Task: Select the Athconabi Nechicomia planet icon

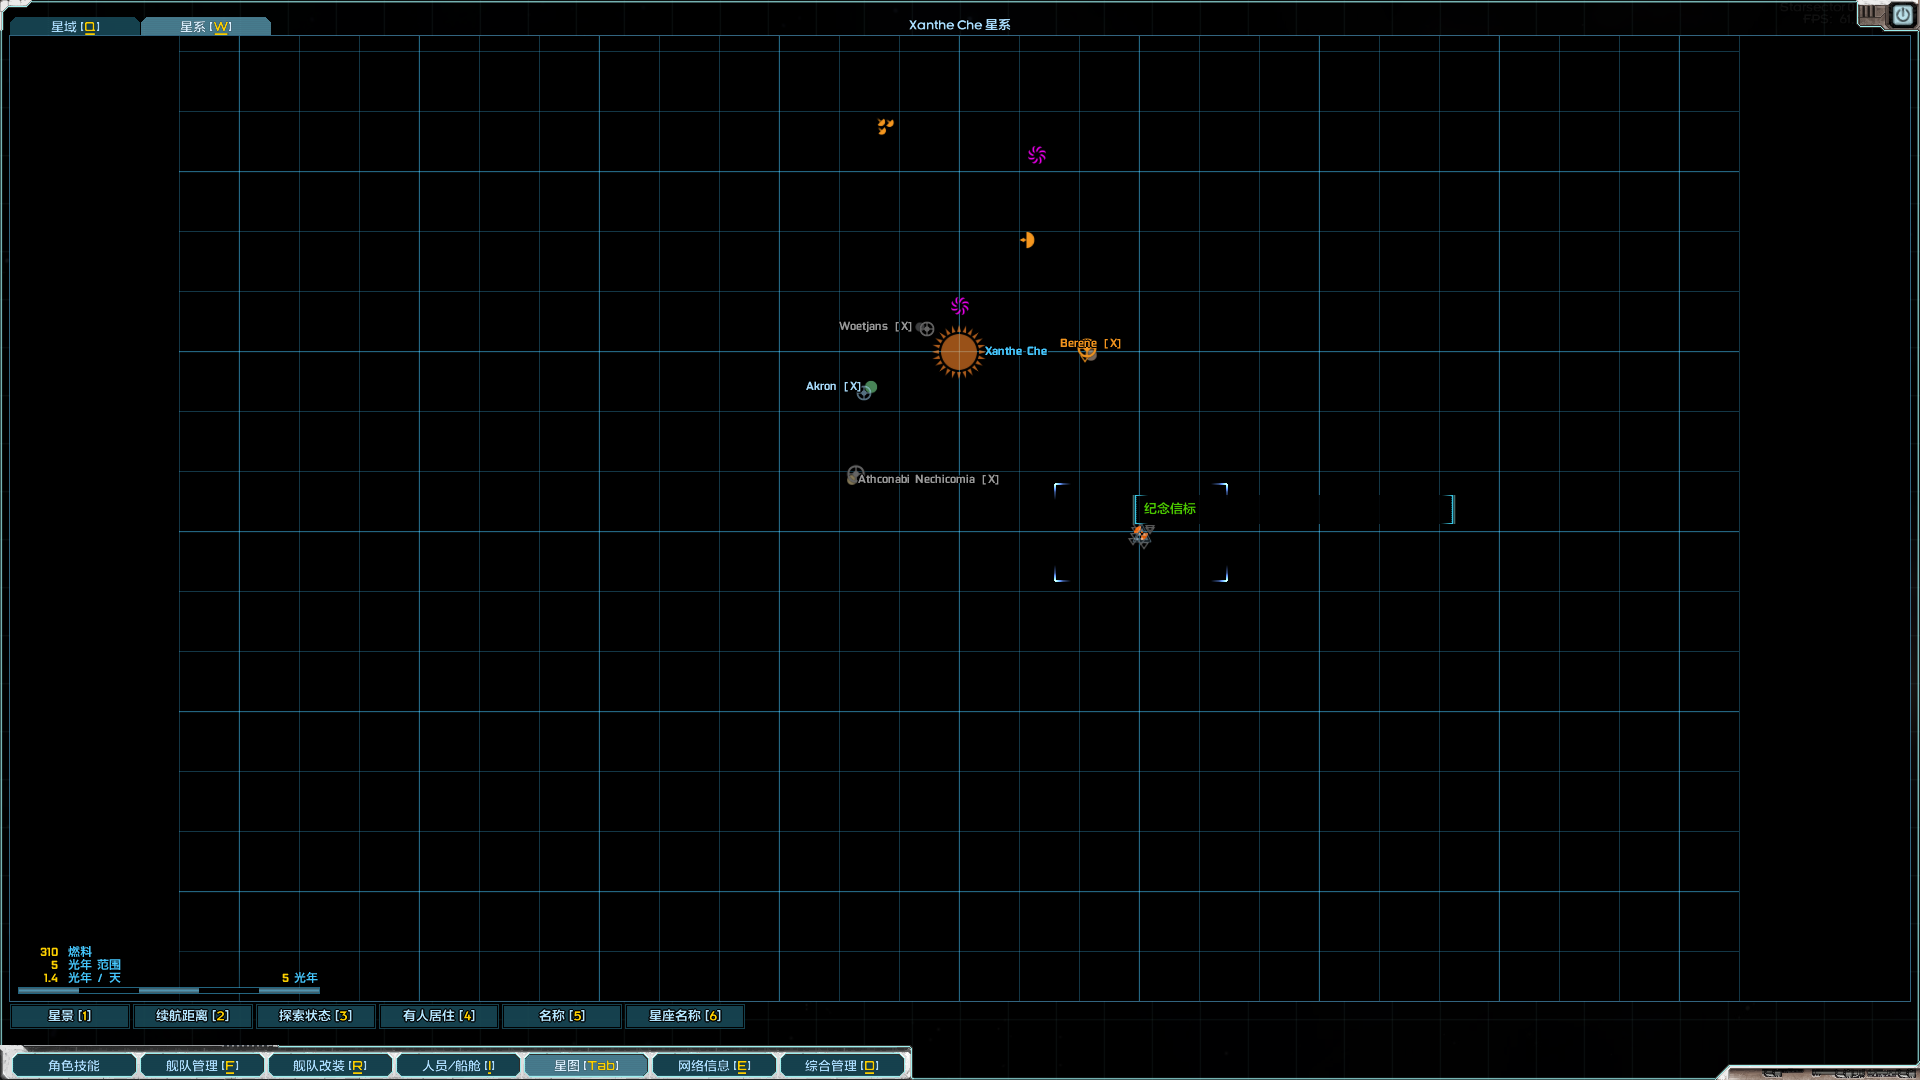Action: pyautogui.click(x=855, y=475)
